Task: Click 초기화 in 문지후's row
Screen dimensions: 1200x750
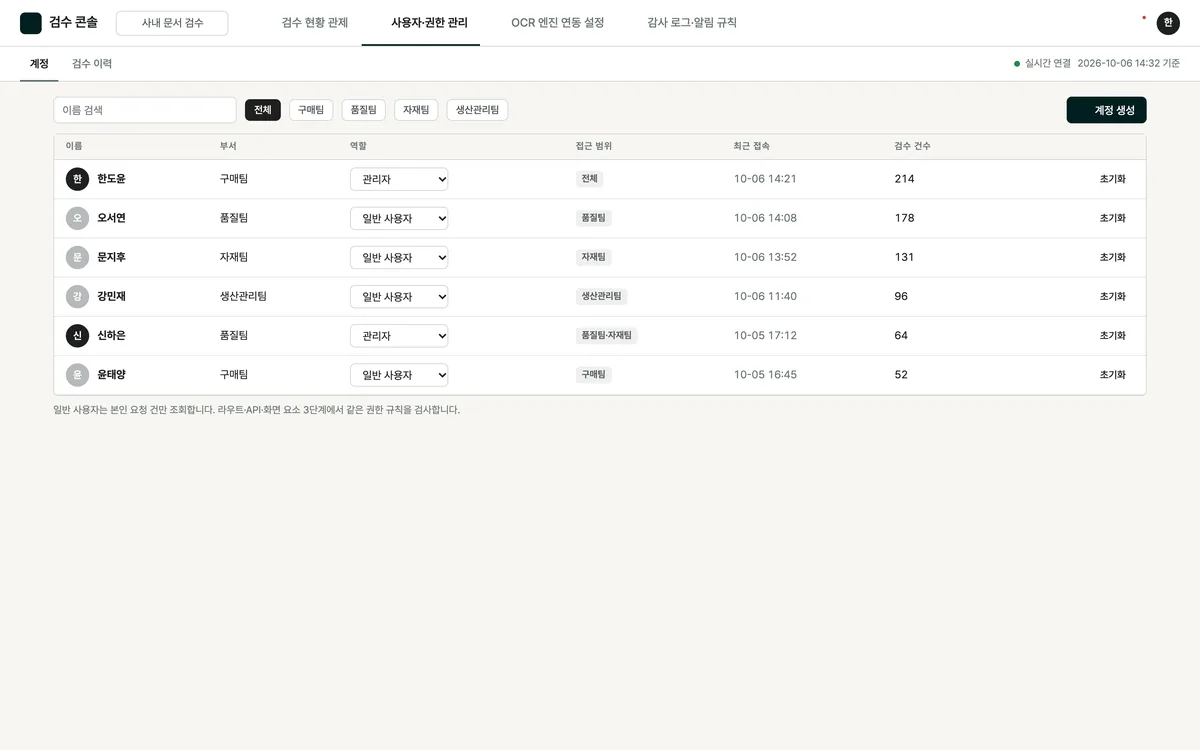Action: [1113, 257]
